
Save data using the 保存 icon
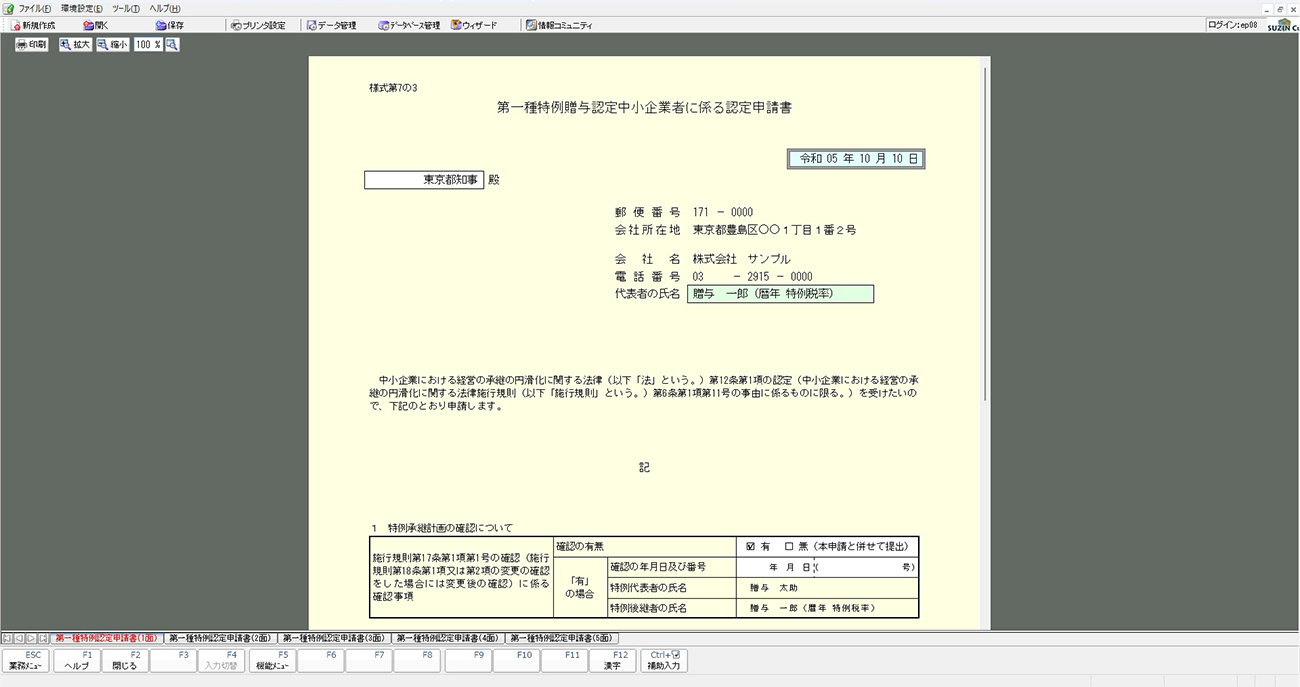point(169,25)
